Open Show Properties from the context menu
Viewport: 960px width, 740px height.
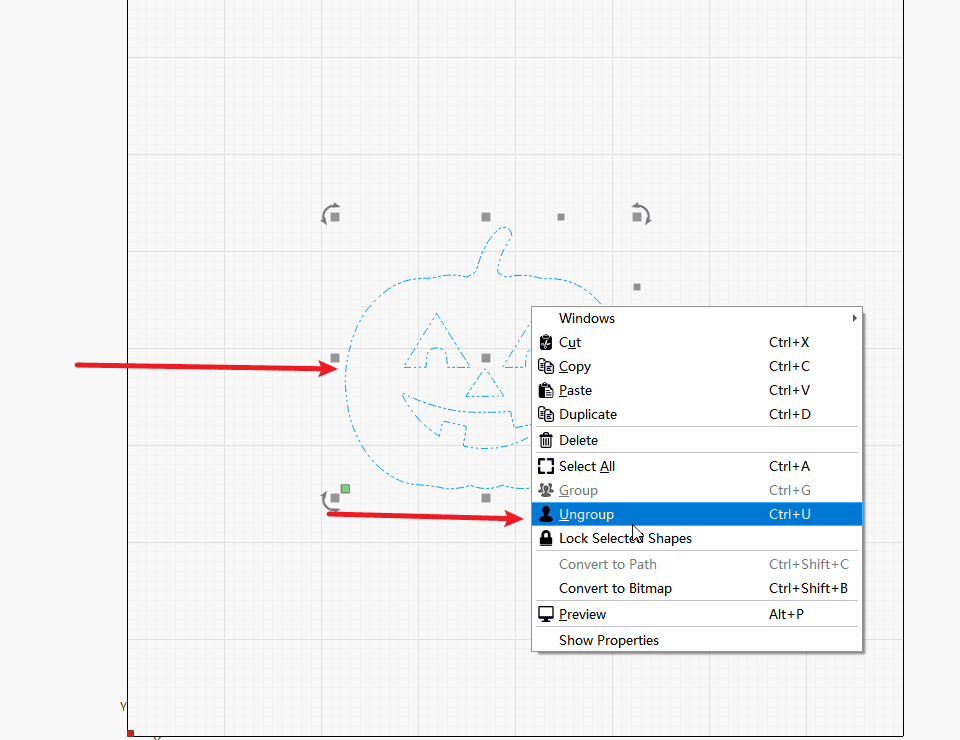click(609, 640)
